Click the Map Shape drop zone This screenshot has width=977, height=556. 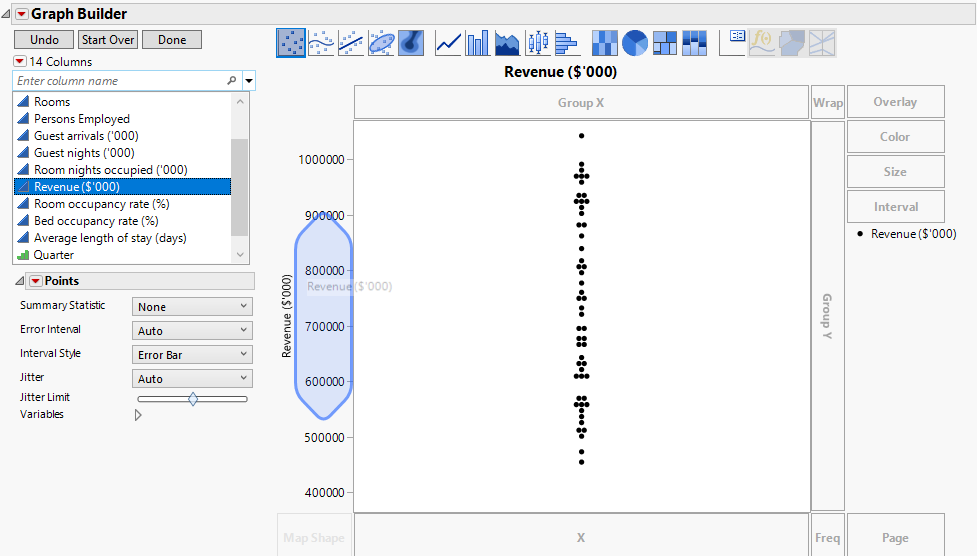pos(314,537)
